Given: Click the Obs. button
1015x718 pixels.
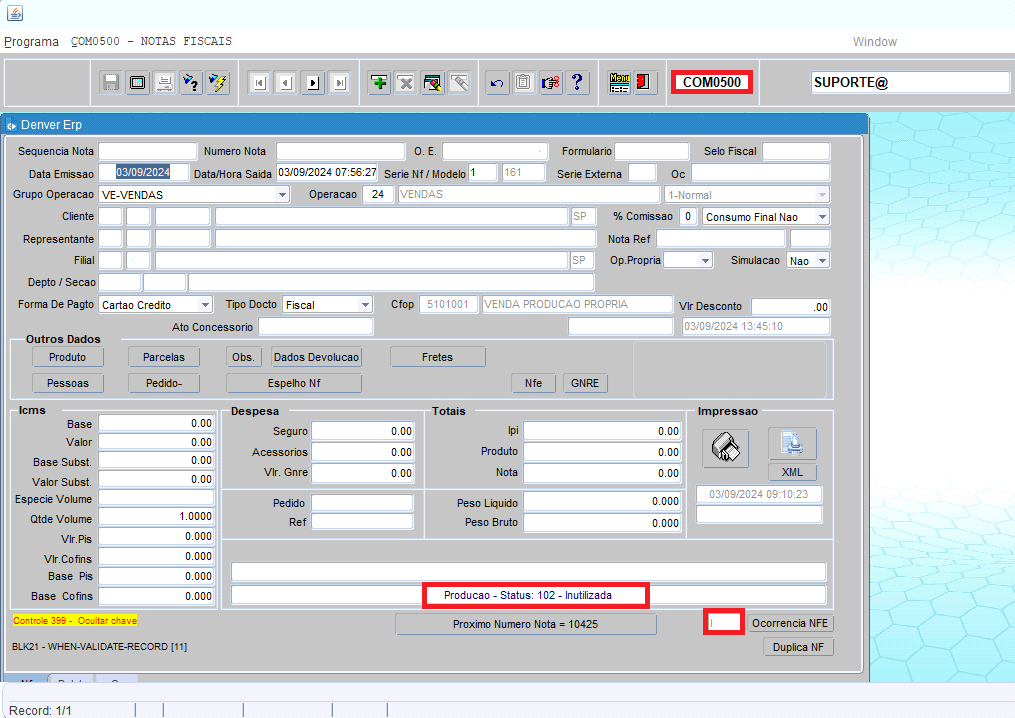Looking at the screenshot, I should pyautogui.click(x=243, y=357).
